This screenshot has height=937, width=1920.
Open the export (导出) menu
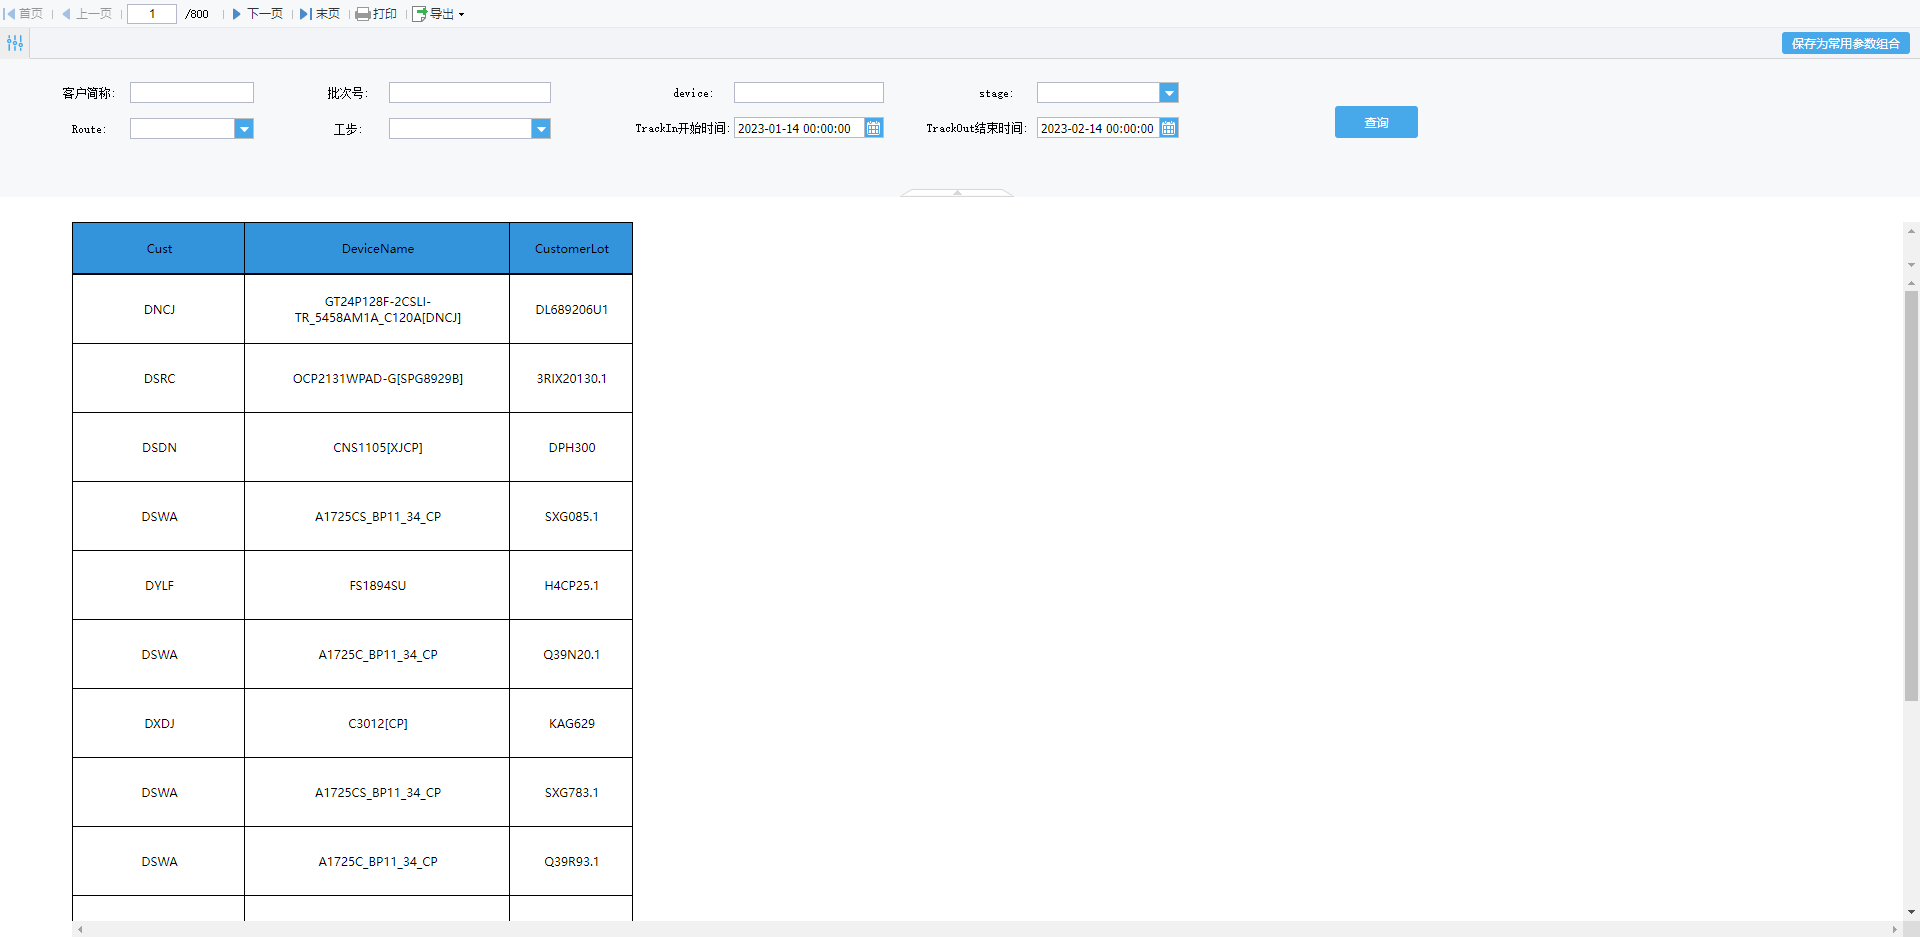coord(439,14)
